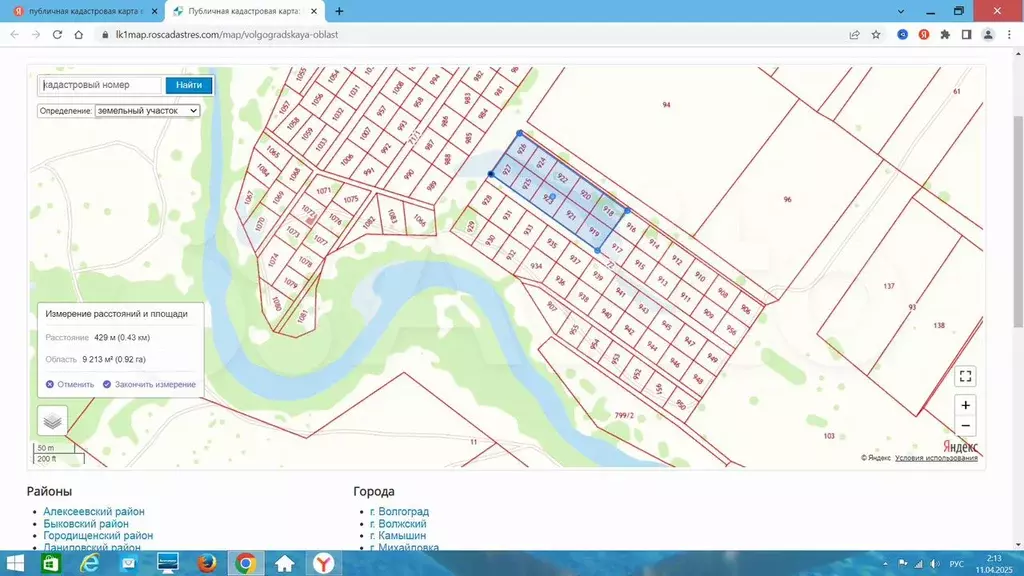Screen dimensions: 1024x576
Task: Switch to the first 'публичная кадастровая карта' tab
Action: pos(84,11)
